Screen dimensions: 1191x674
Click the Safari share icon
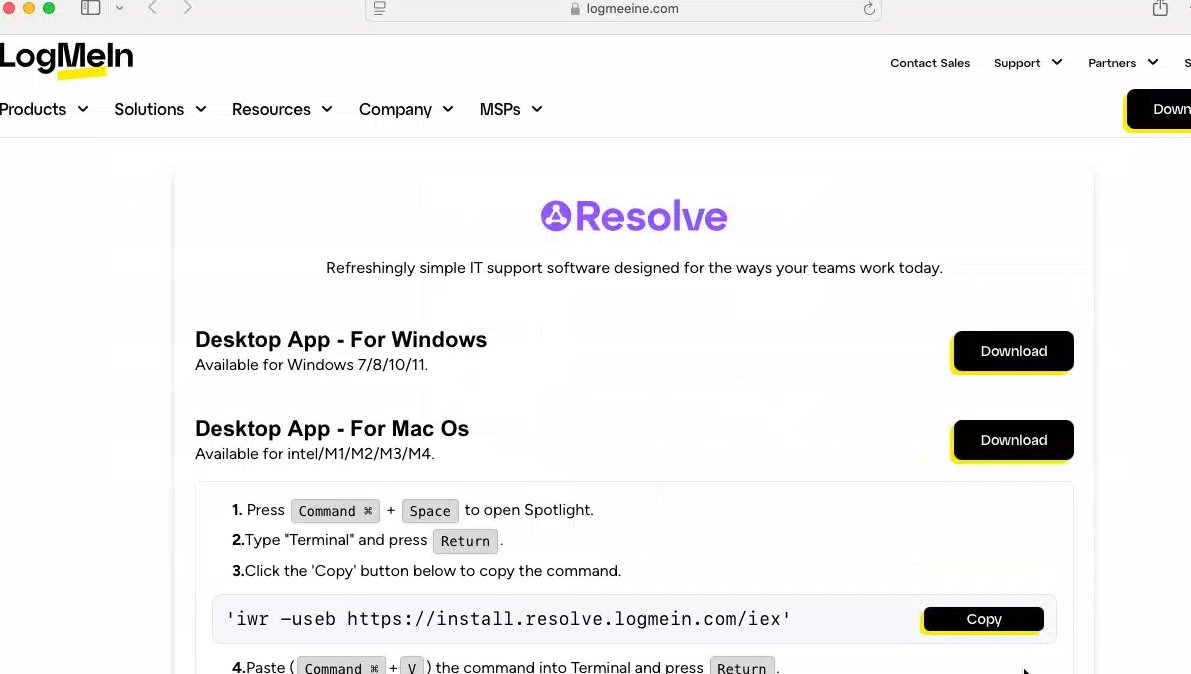point(1160,8)
